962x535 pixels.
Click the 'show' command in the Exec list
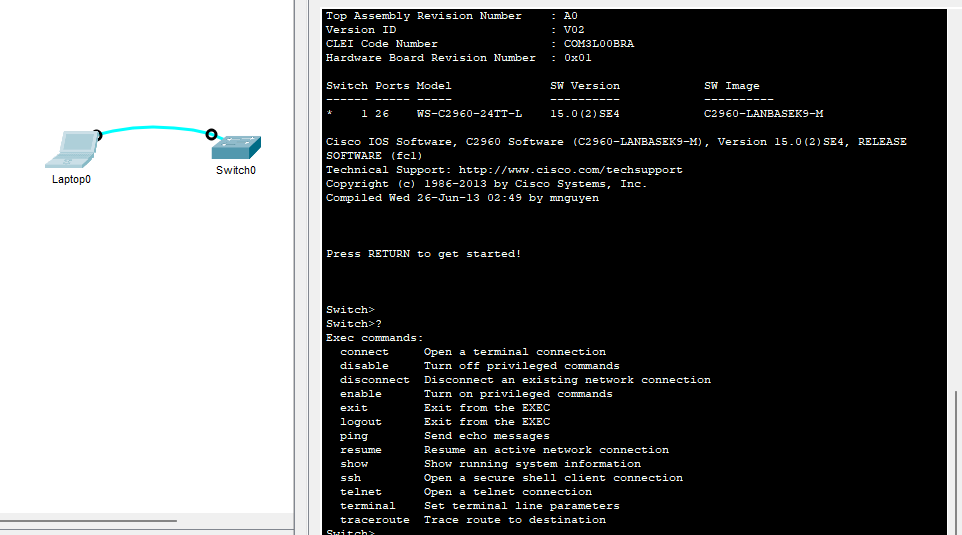pos(354,464)
